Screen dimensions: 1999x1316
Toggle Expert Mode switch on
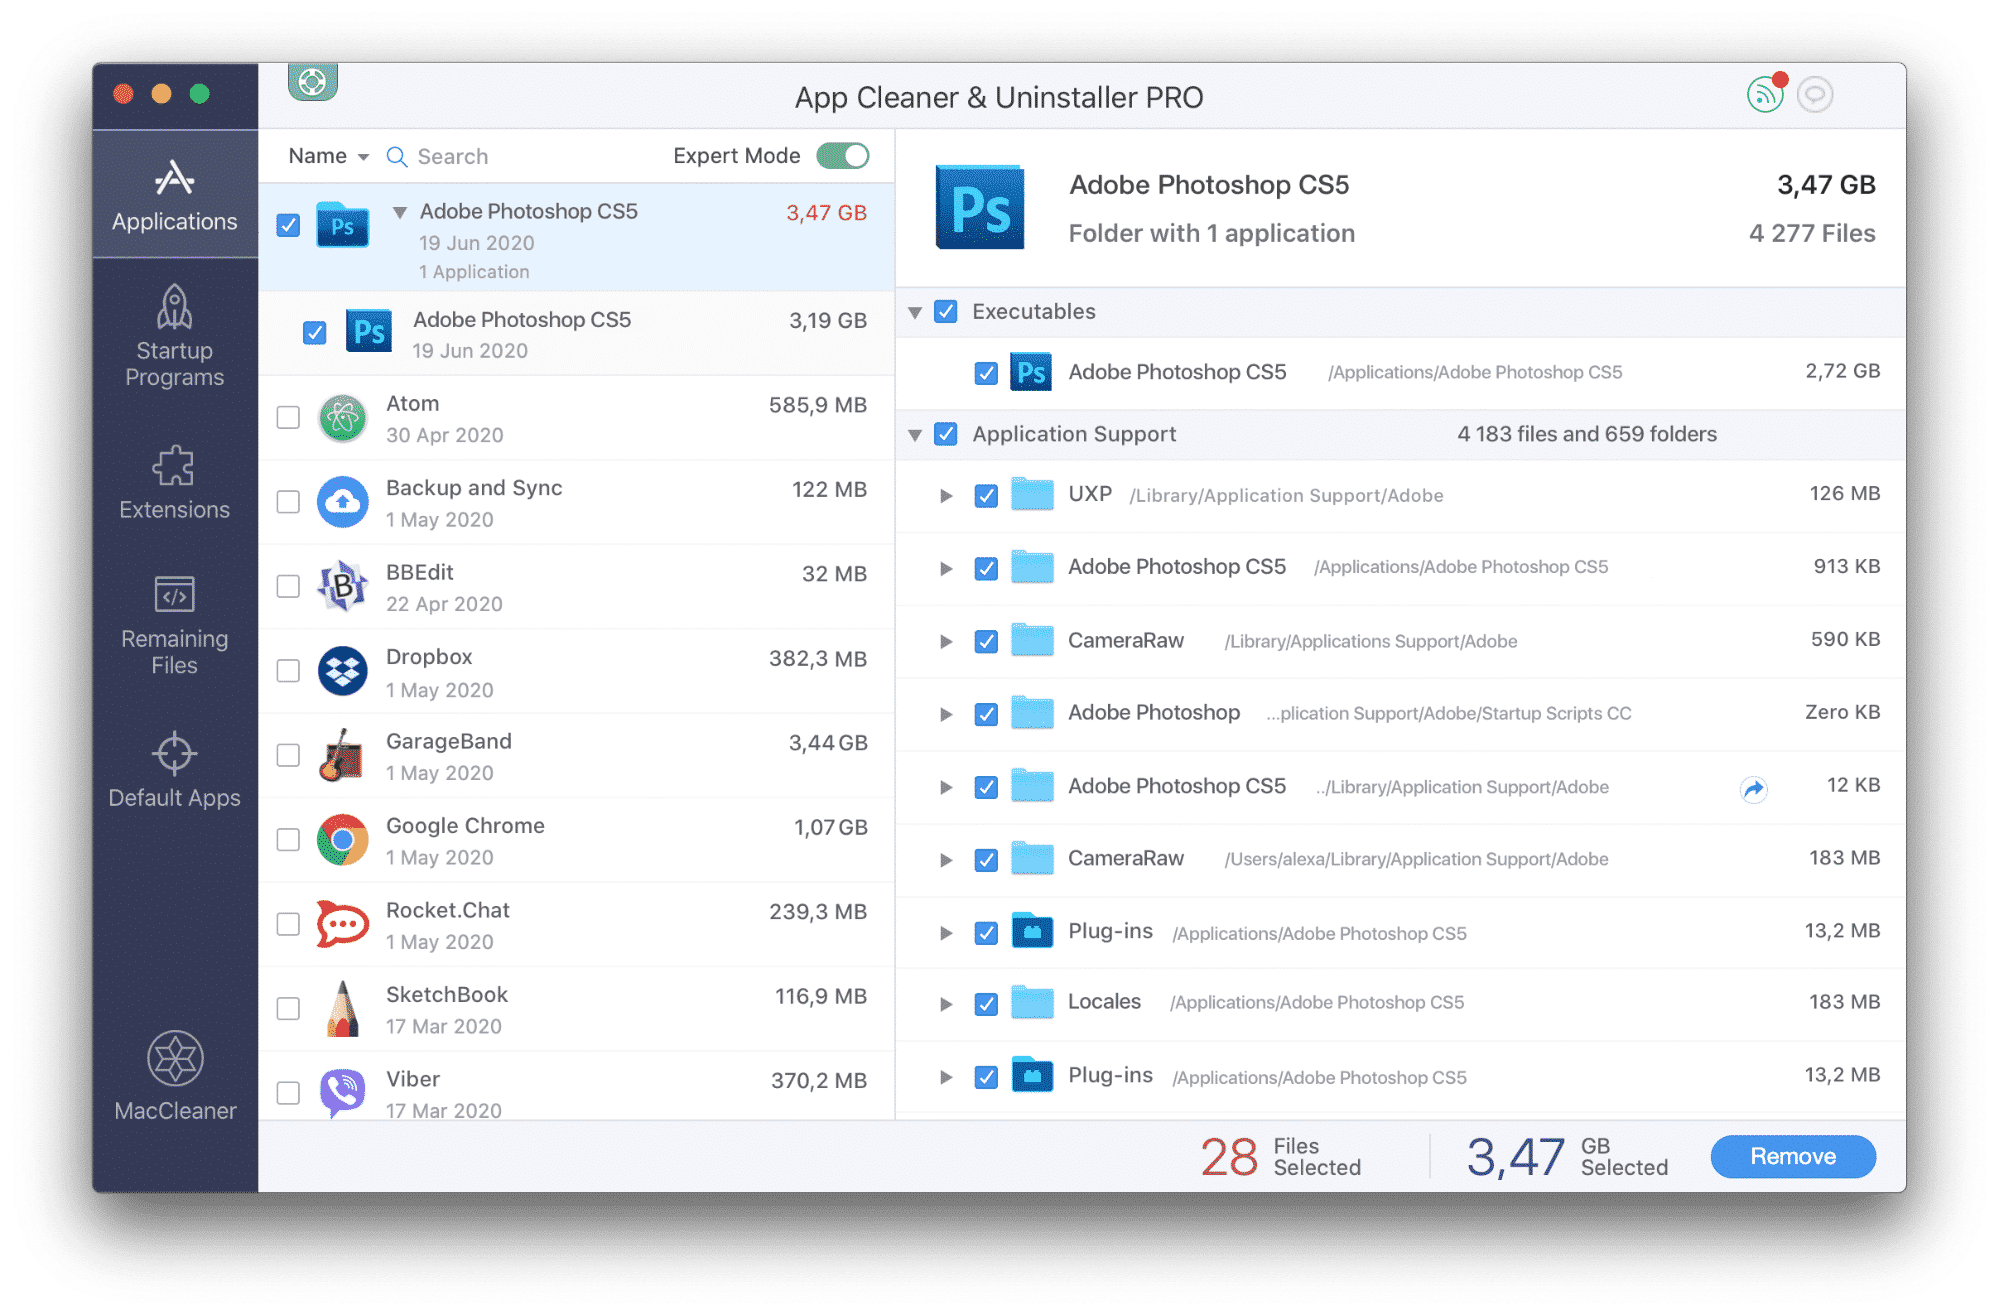point(846,157)
